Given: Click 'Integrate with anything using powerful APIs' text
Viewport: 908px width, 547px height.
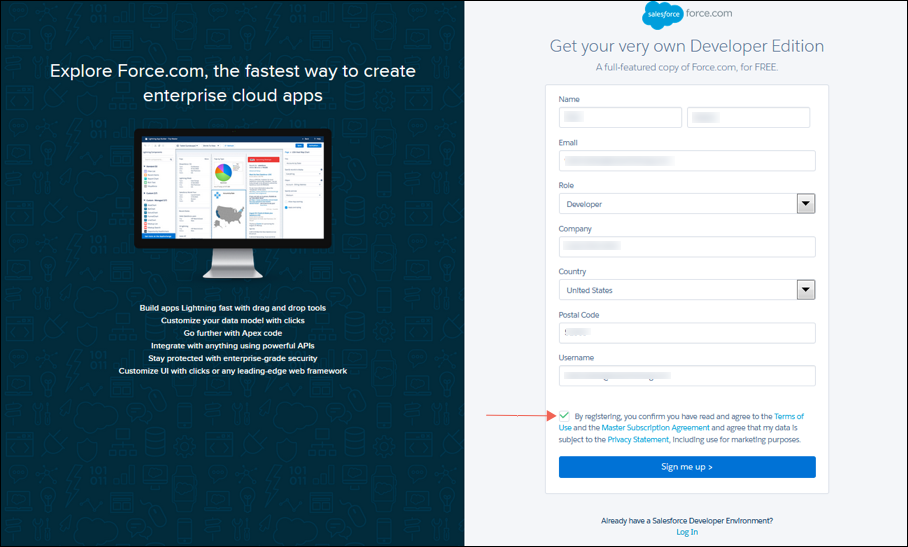Looking at the screenshot, I should tap(233, 346).
